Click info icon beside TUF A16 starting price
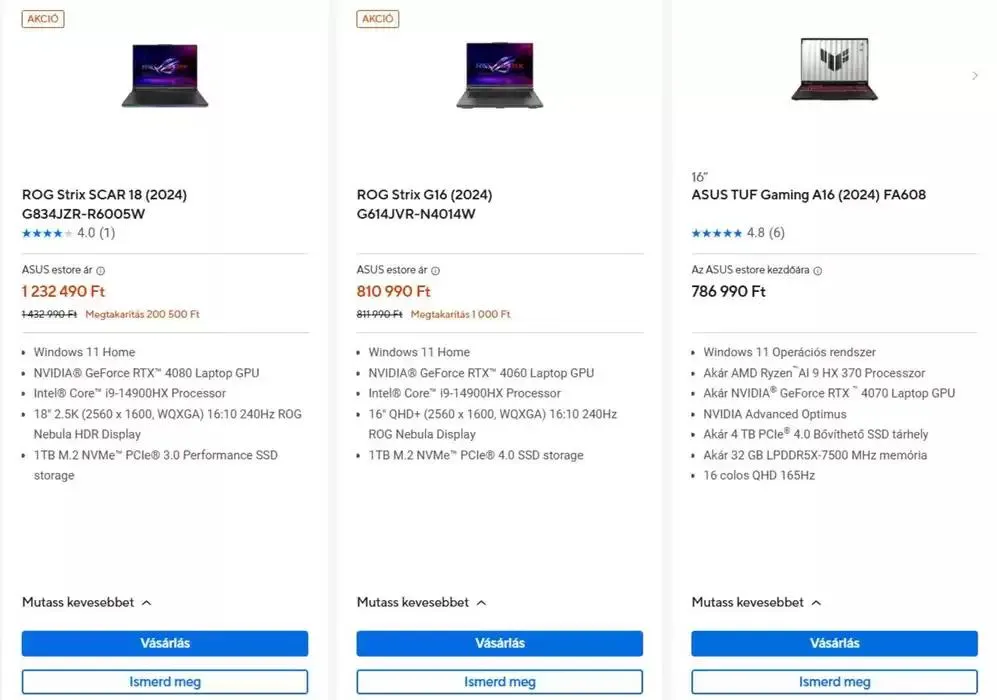The image size is (997, 700). tap(818, 270)
